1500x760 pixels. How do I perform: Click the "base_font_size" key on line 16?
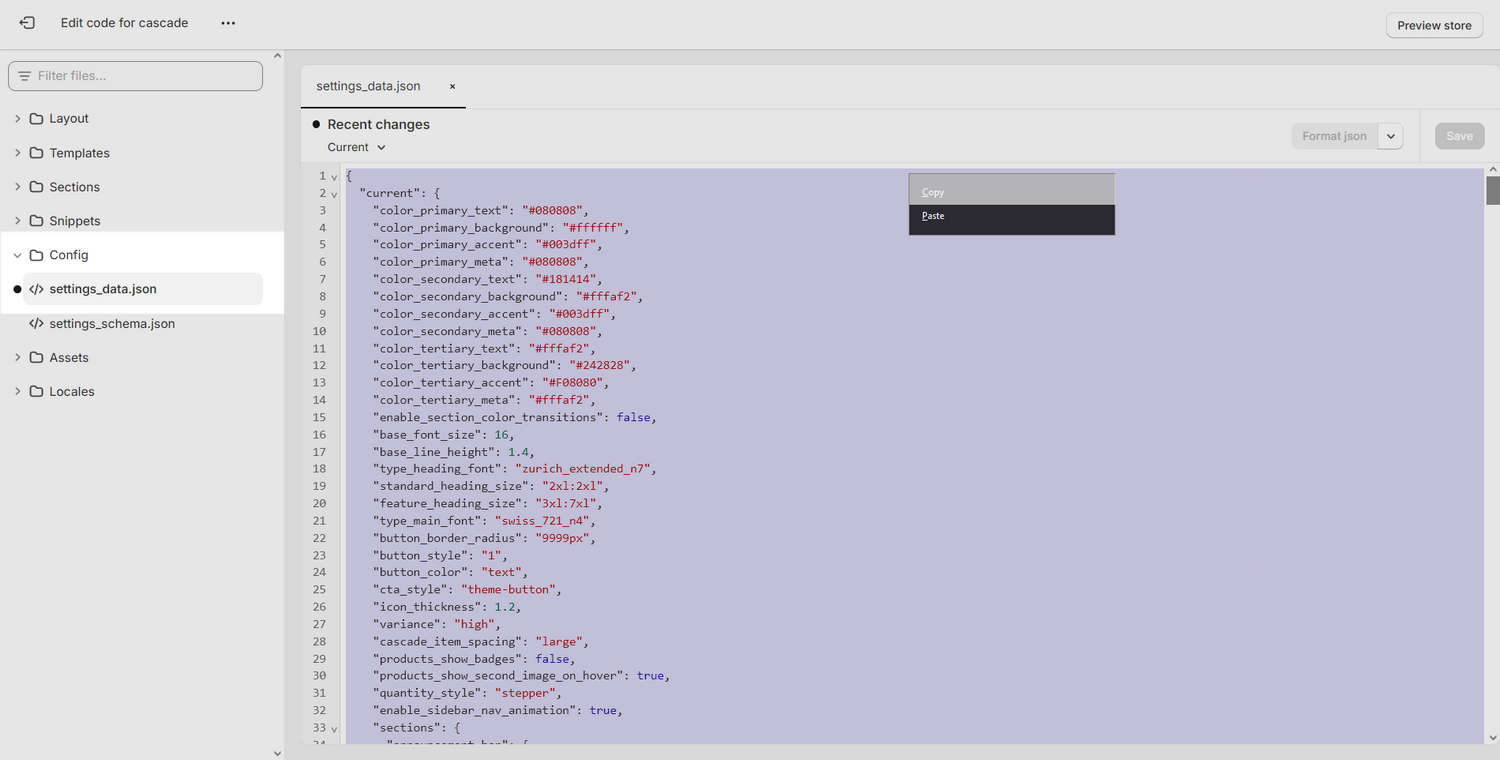(431, 435)
